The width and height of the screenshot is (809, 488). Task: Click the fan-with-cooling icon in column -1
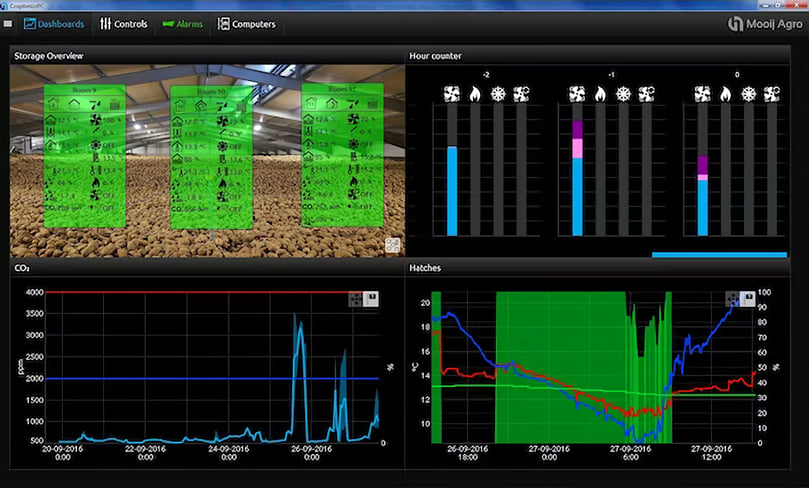point(646,94)
